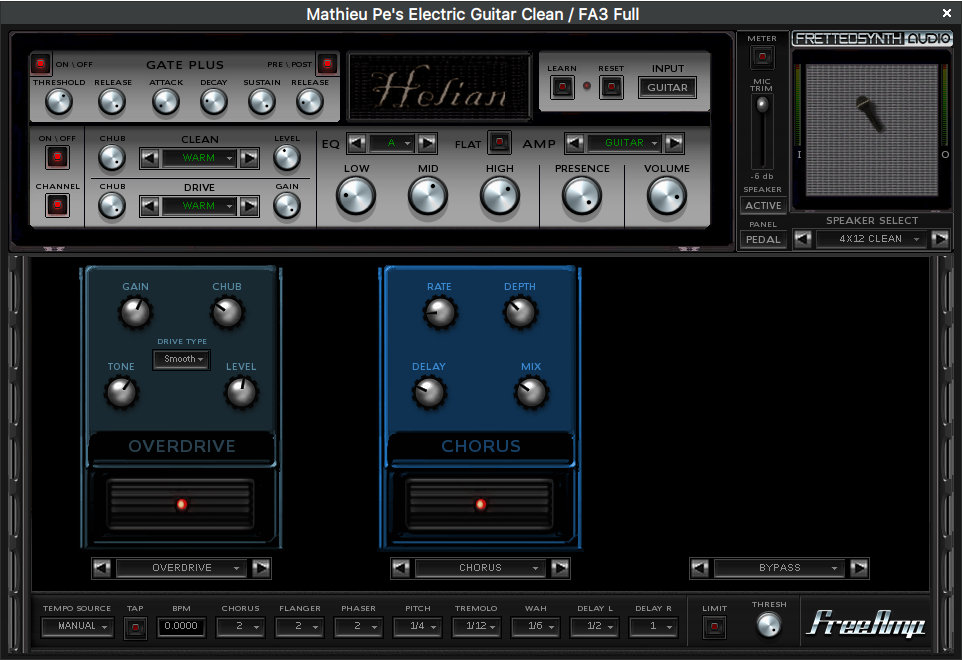Click the ACTIVE speaker button
The image size is (962, 660).
[x=763, y=205]
